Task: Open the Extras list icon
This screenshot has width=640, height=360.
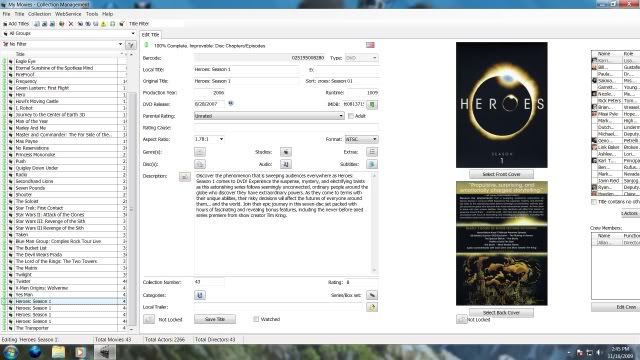Action: [x=372, y=152]
